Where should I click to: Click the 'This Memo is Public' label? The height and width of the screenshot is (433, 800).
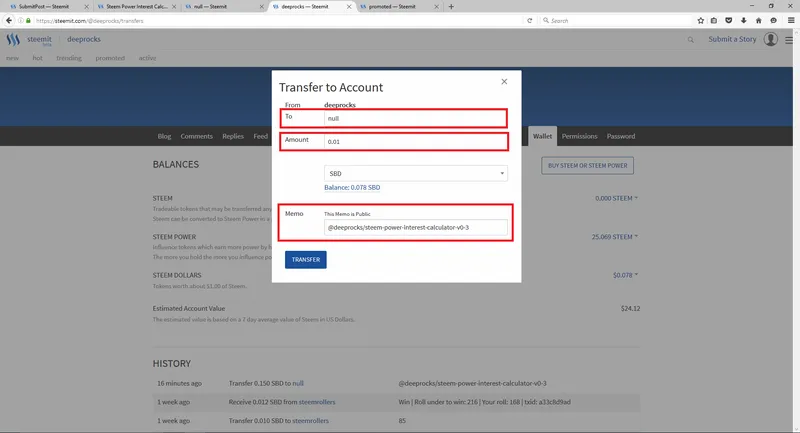pyautogui.click(x=347, y=214)
